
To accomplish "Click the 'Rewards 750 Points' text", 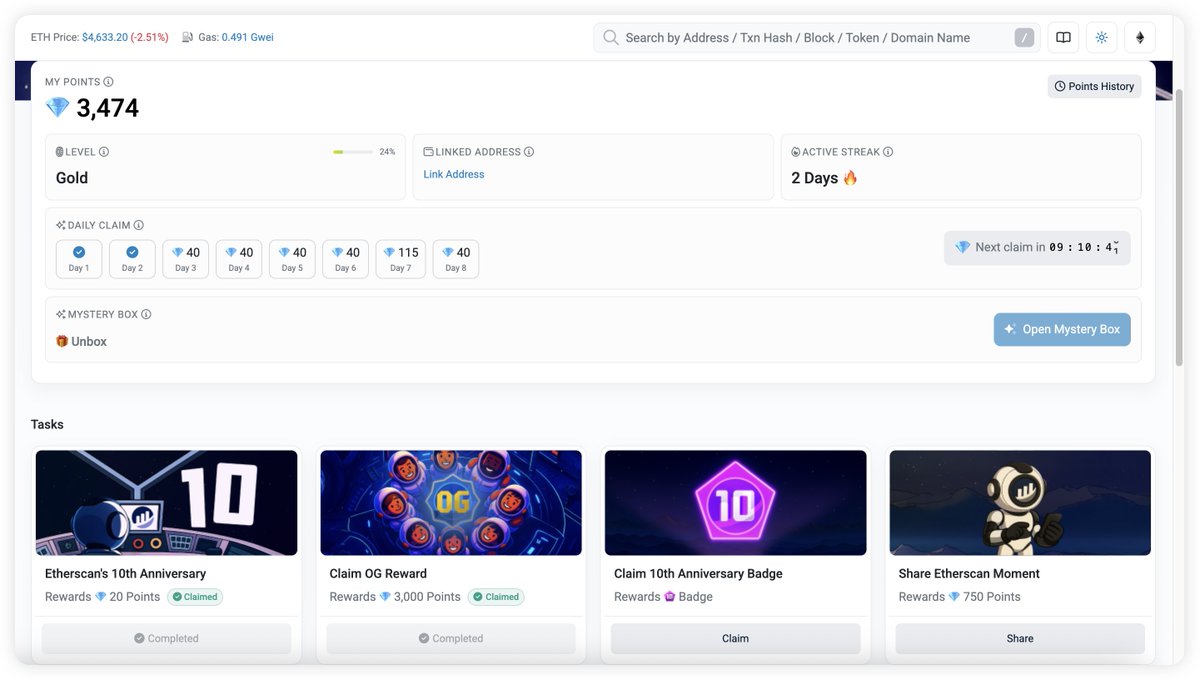I will coord(960,597).
